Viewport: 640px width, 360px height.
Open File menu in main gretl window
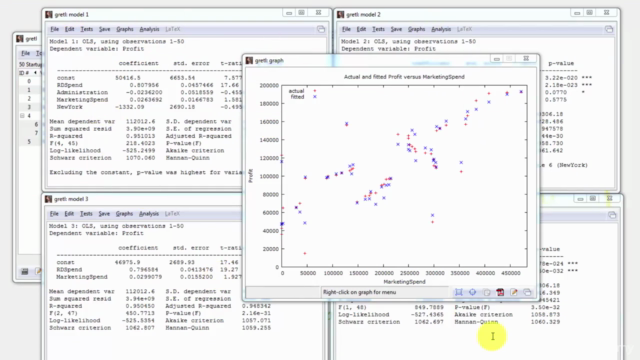click(25, 53)
